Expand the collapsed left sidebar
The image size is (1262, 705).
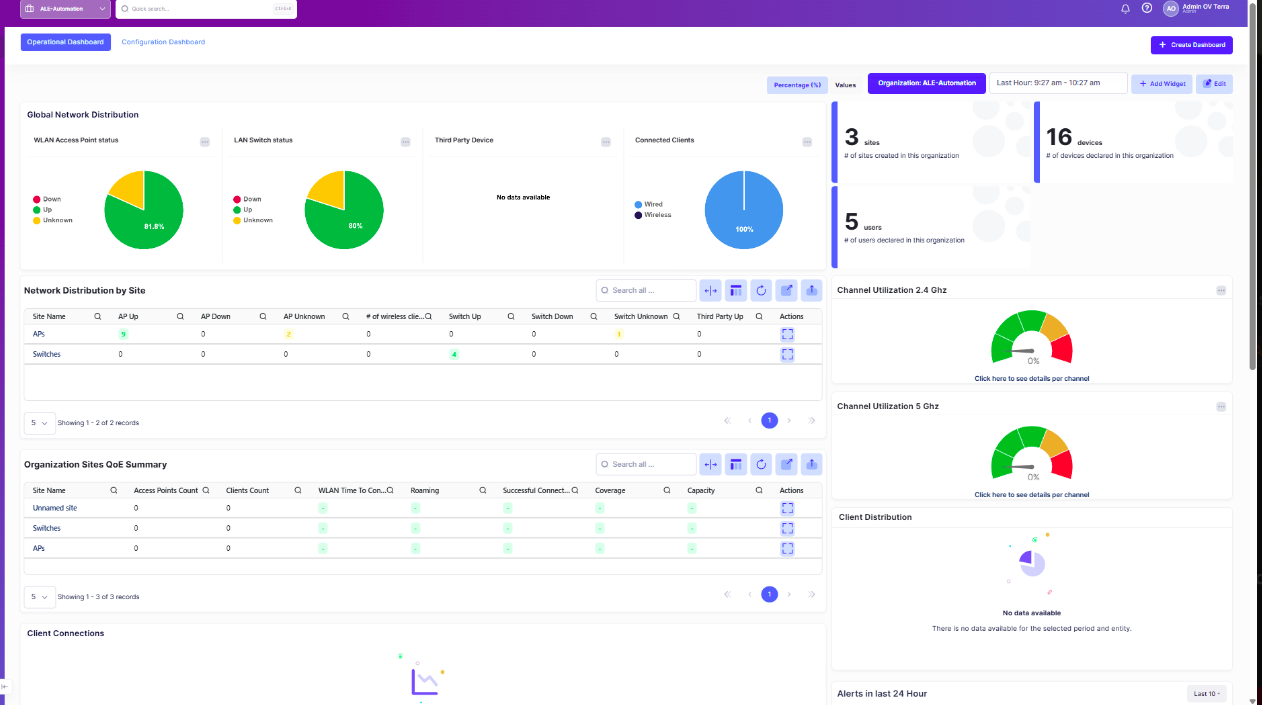4,686
